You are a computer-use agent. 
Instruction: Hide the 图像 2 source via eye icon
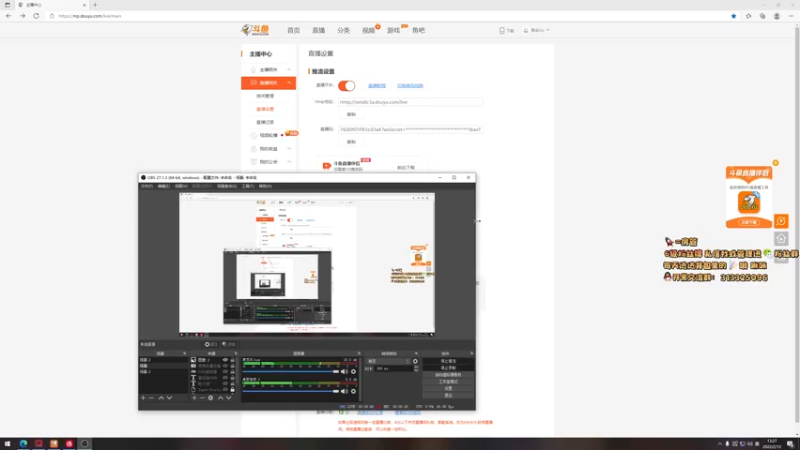click(225, 360)
